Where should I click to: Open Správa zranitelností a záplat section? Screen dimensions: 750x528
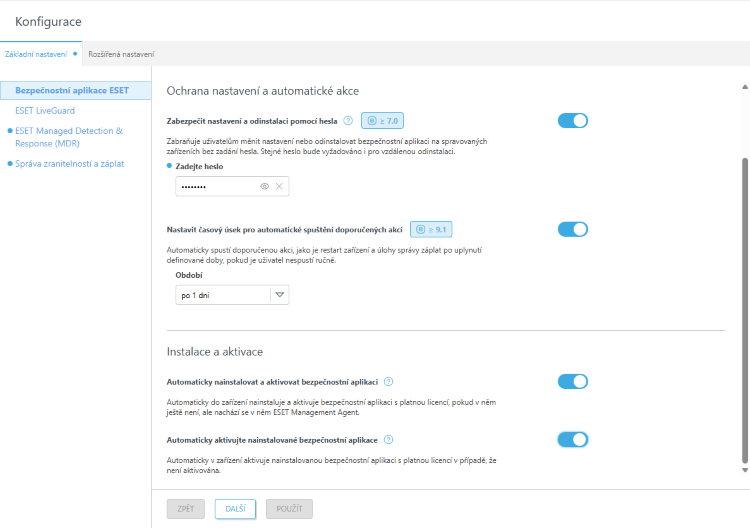point(70,163)
